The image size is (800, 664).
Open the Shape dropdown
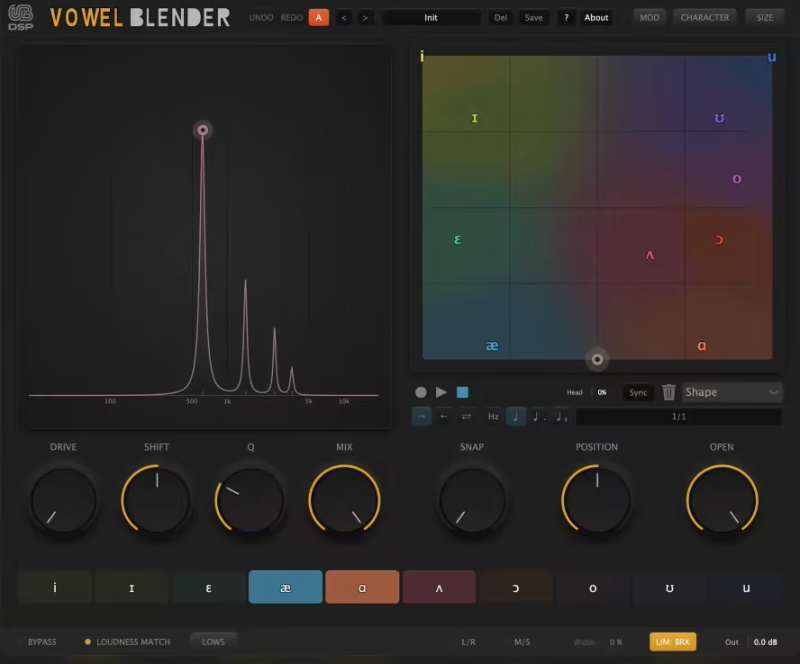[x=732, y=392]
